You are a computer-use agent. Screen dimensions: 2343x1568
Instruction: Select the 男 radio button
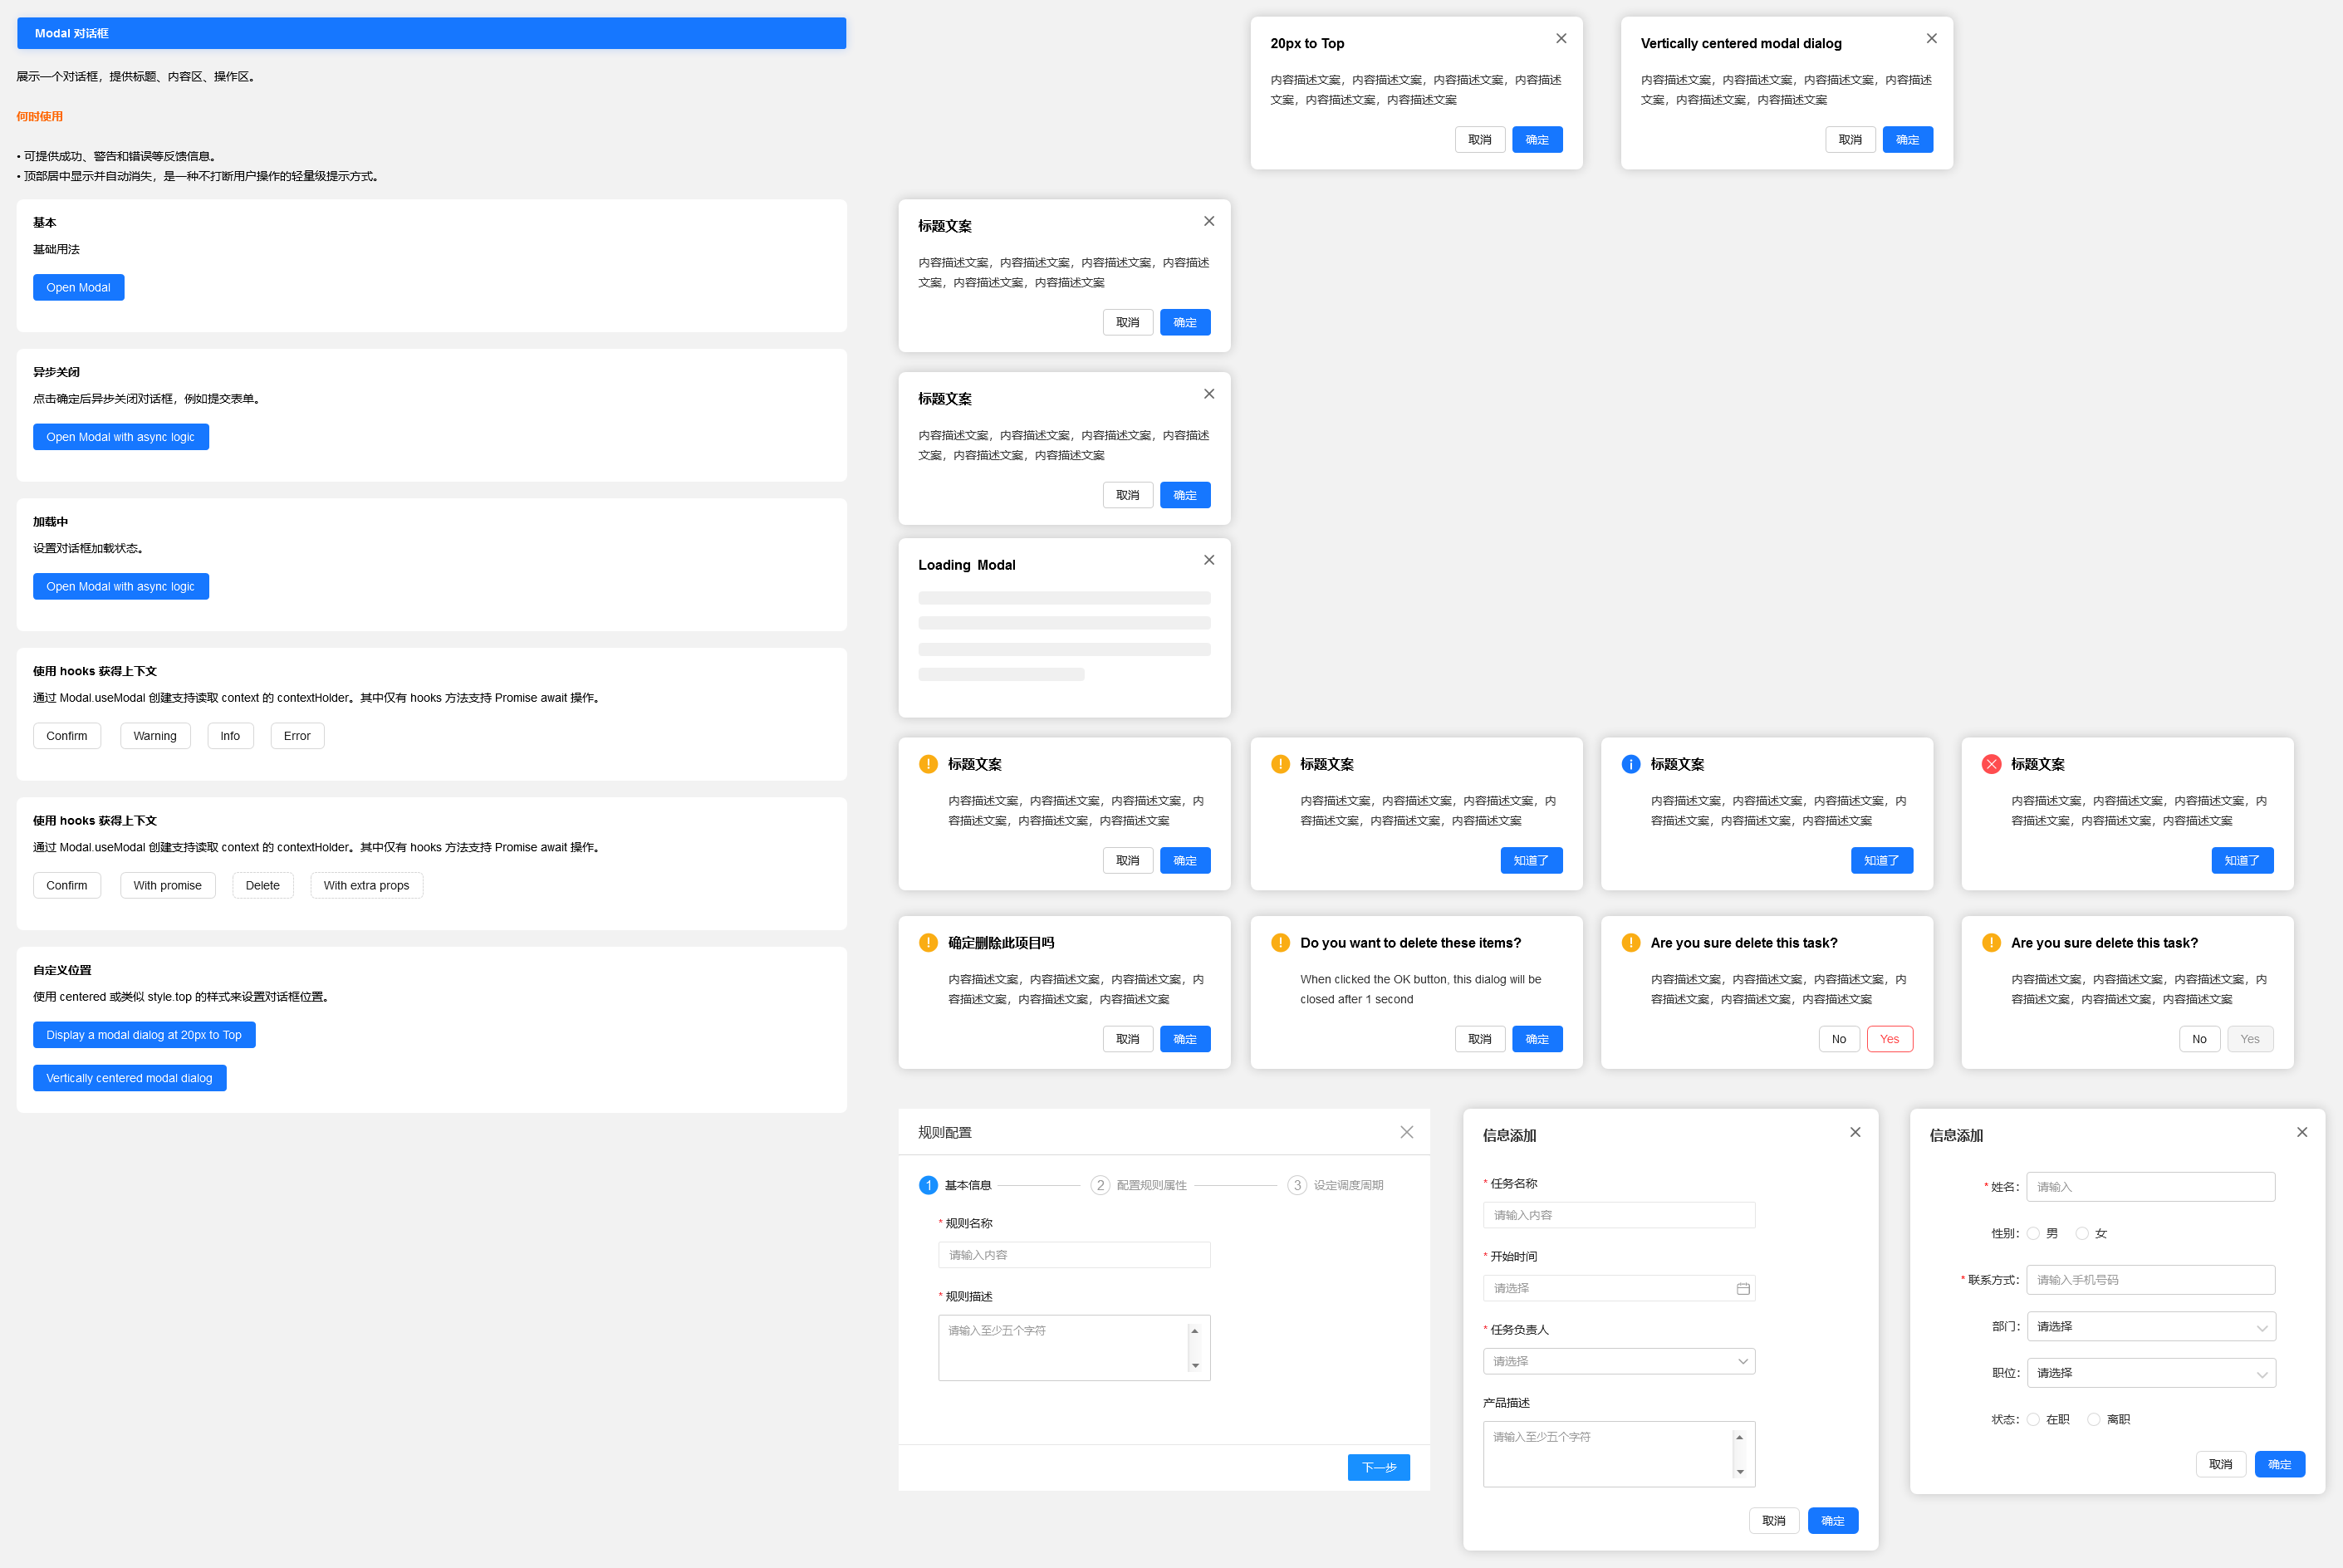tap(2033, 1233)
